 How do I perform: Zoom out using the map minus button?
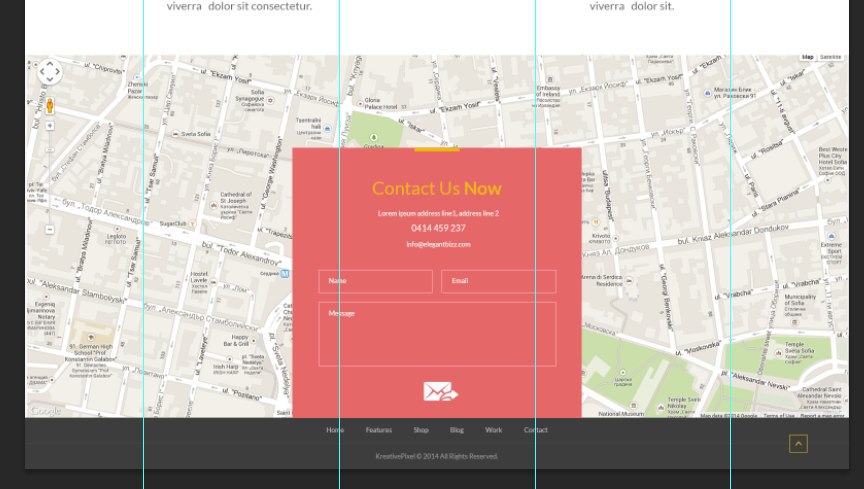click(50, 229)
